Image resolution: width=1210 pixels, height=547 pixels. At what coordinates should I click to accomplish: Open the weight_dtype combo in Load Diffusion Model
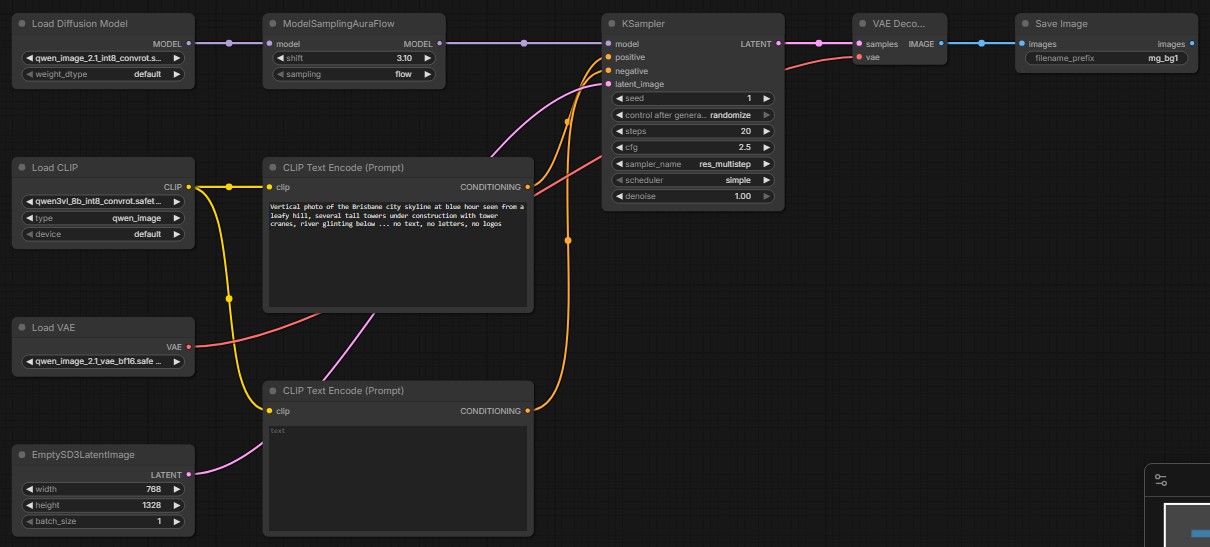(104, 74)
